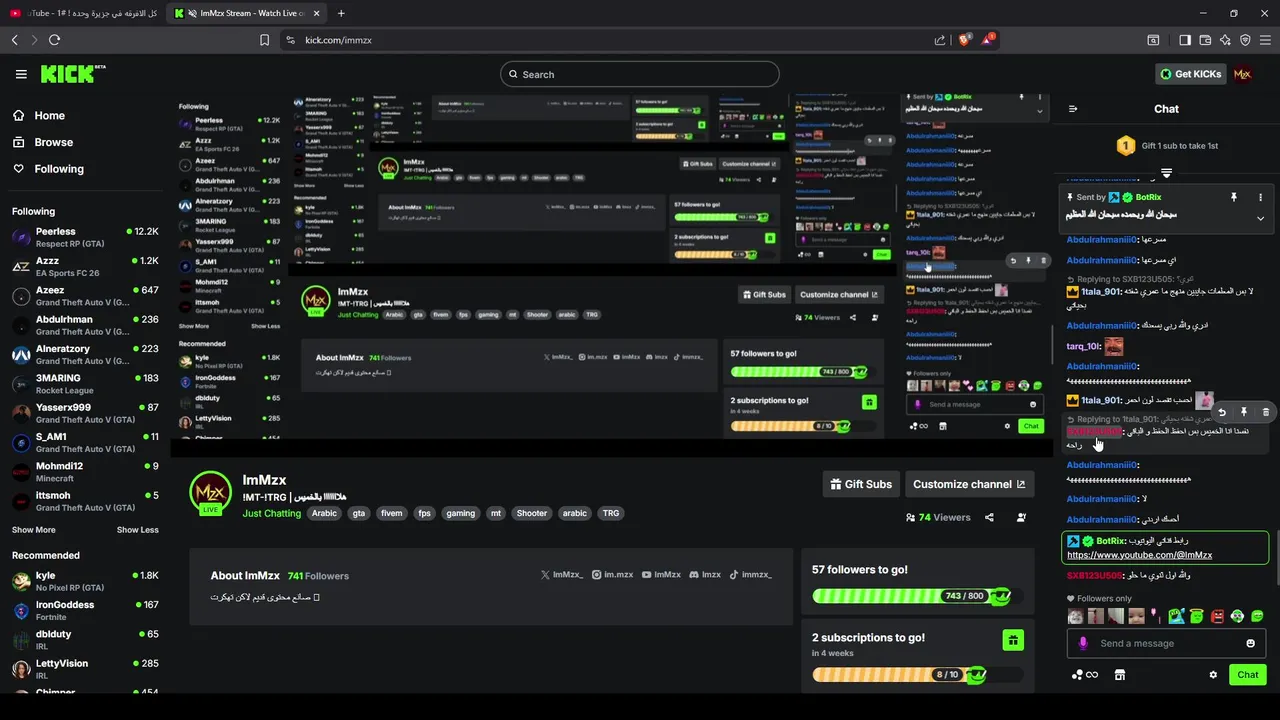Open chat settings gear
The width and height of the screenshot is (1280, 720).
(1213, 675)
